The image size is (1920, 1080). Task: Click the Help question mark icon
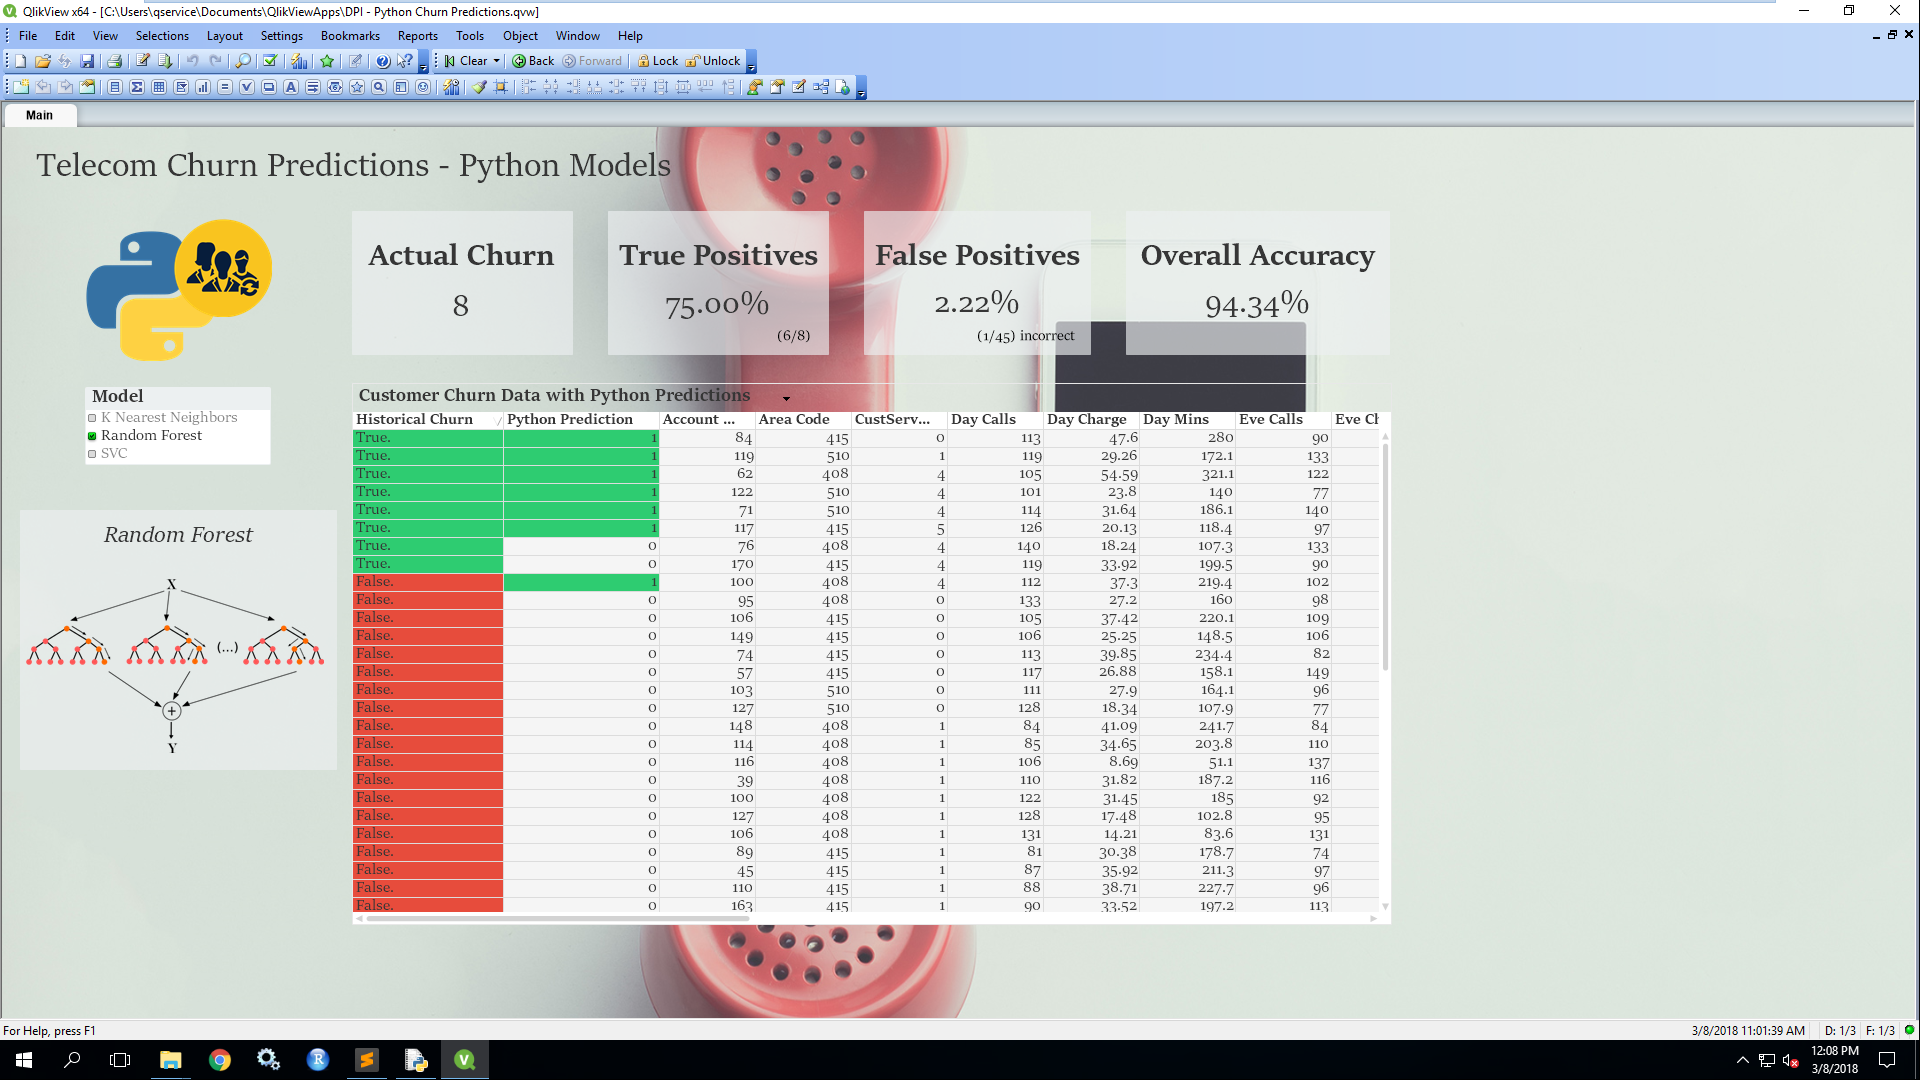coord(382,61)
